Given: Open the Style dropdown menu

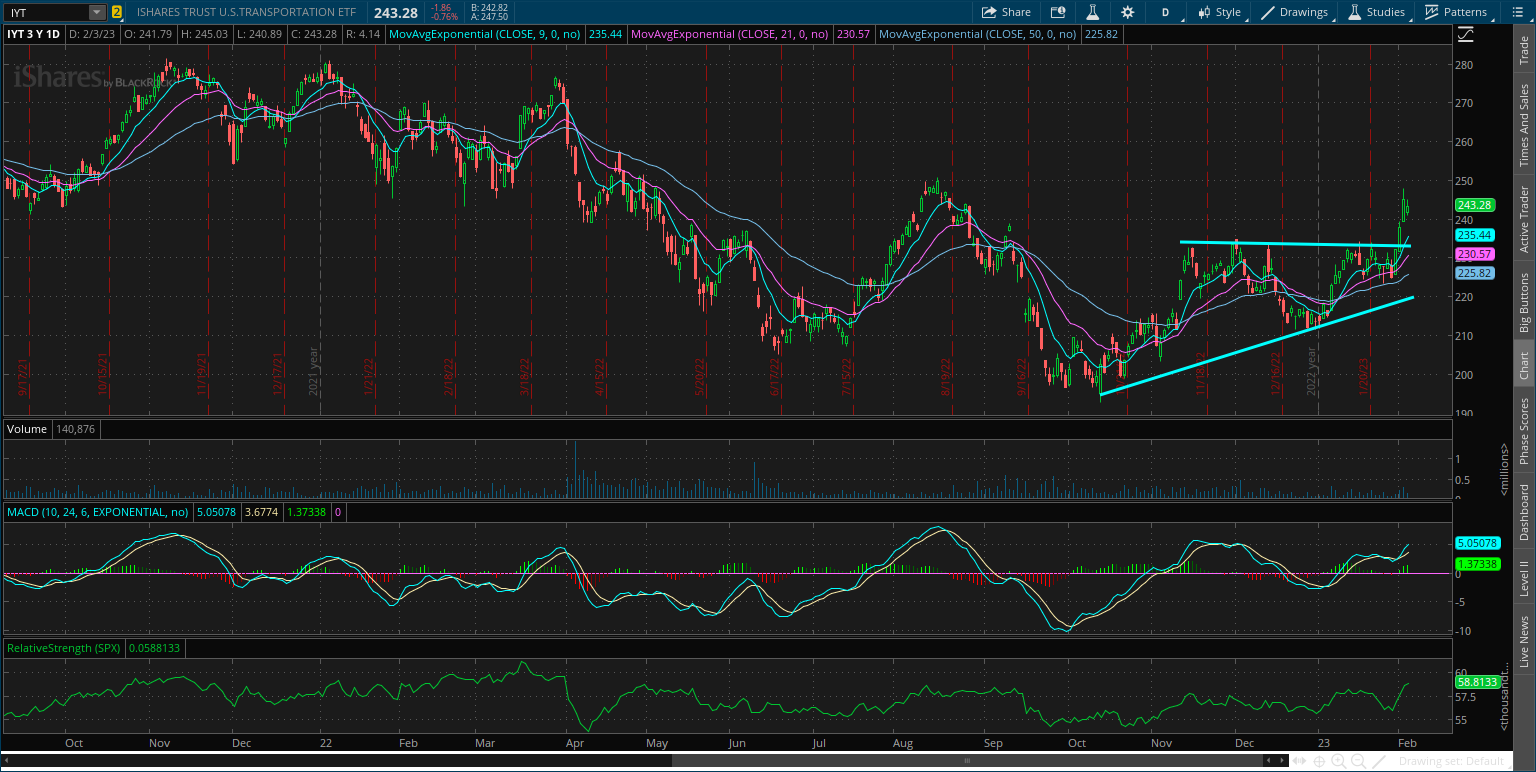Looking at the screenshot, I should (1219, 12).
